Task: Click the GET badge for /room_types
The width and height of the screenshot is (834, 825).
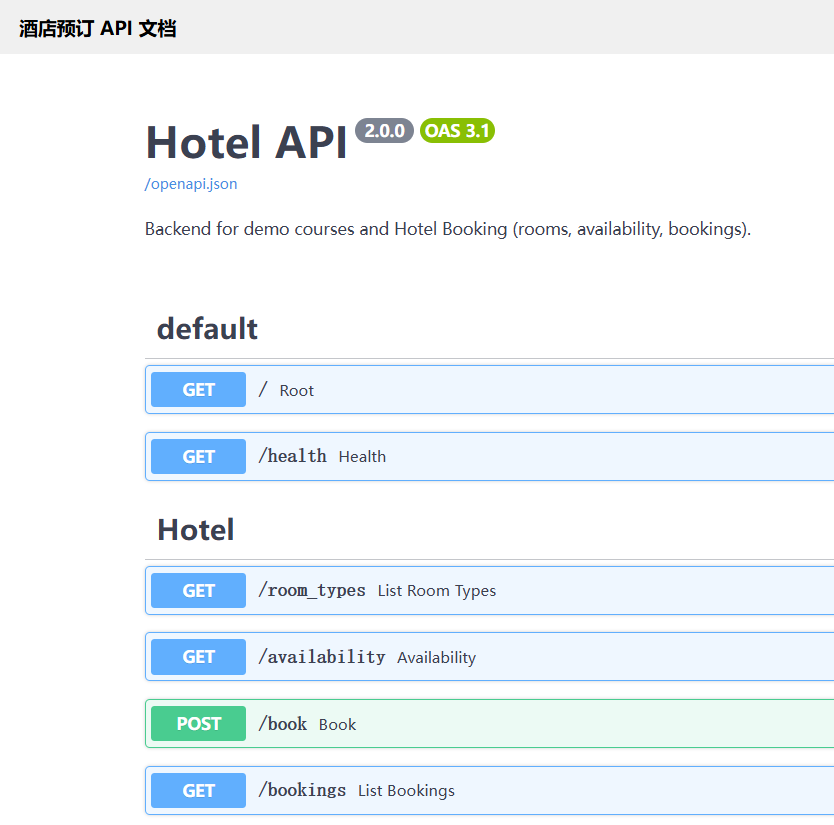Action: pyautogui.click(x=198, y=591)
